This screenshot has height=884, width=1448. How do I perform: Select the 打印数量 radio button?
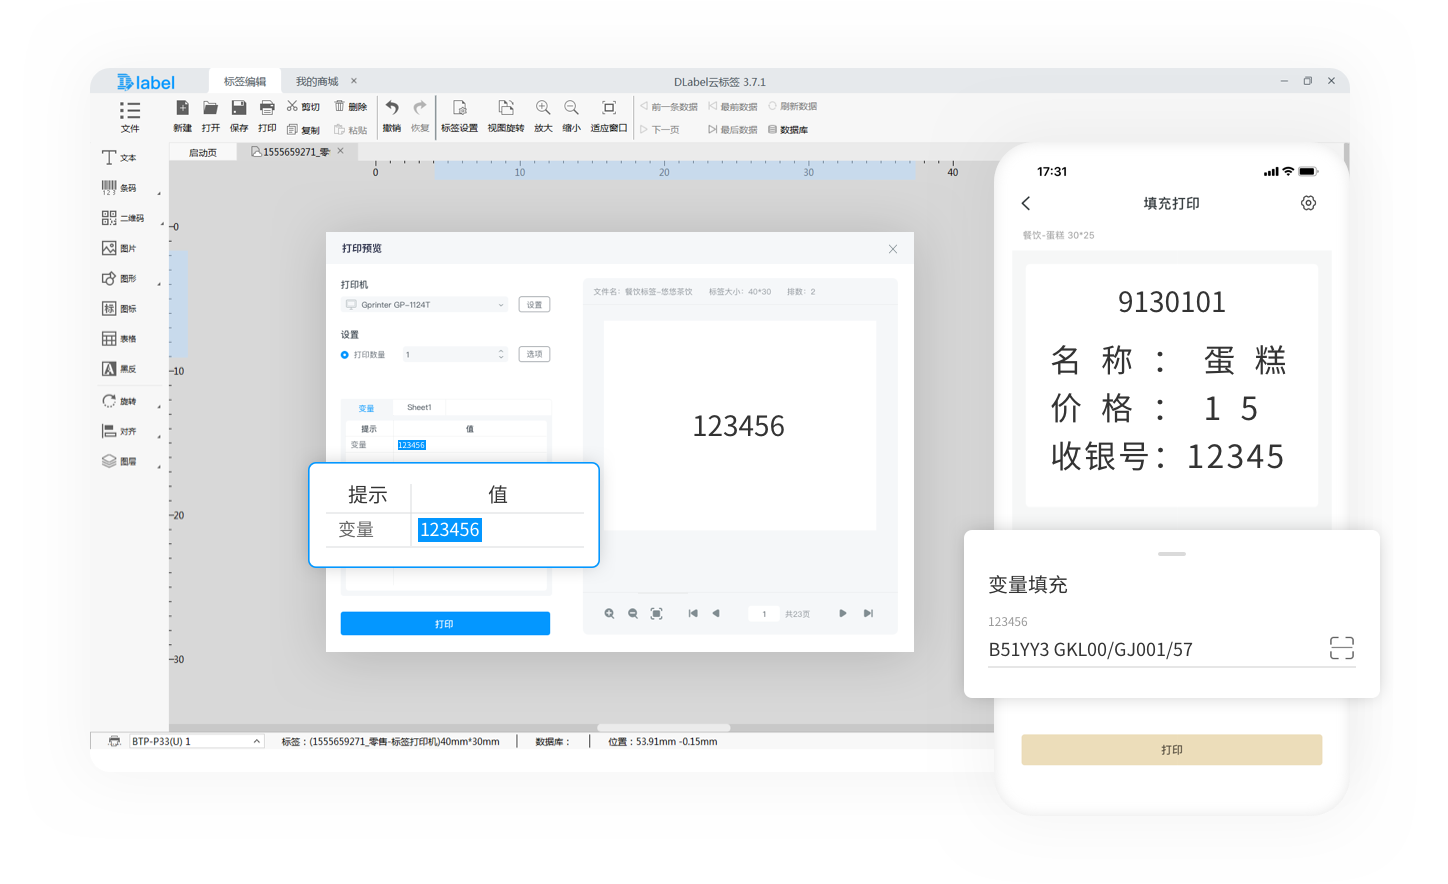click(x=345, y=355)
